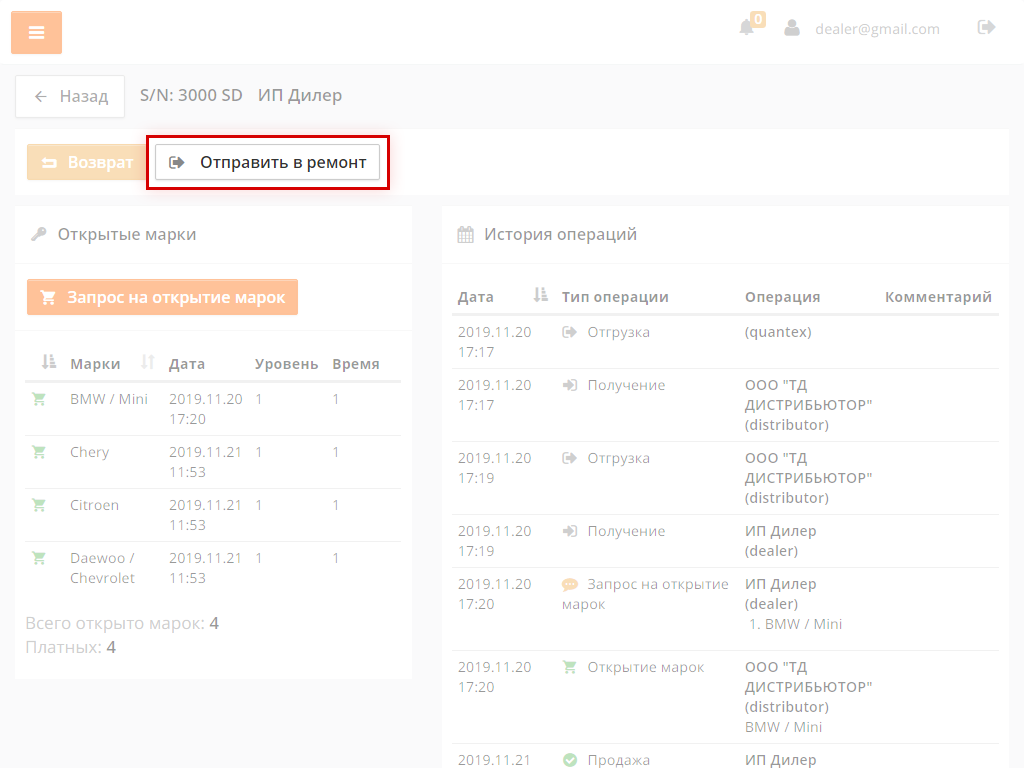Click the notifications bell icon

point(746,28)
